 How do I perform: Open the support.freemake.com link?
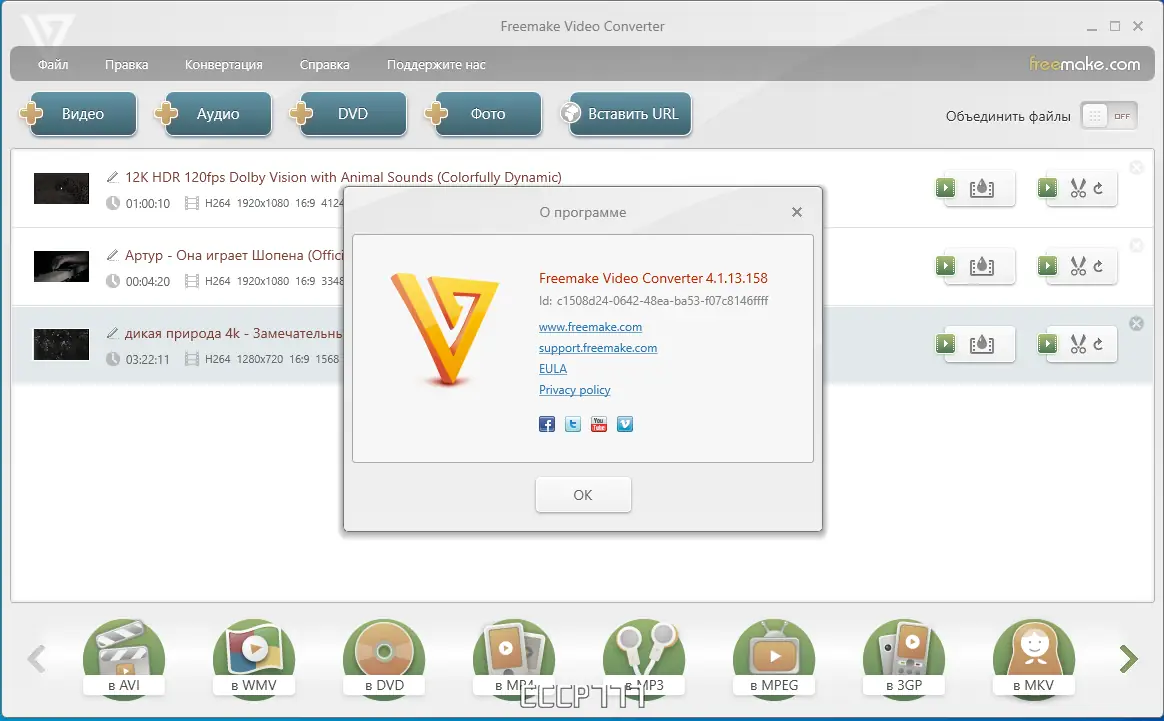pyautogui.click(x=598, y=348)
